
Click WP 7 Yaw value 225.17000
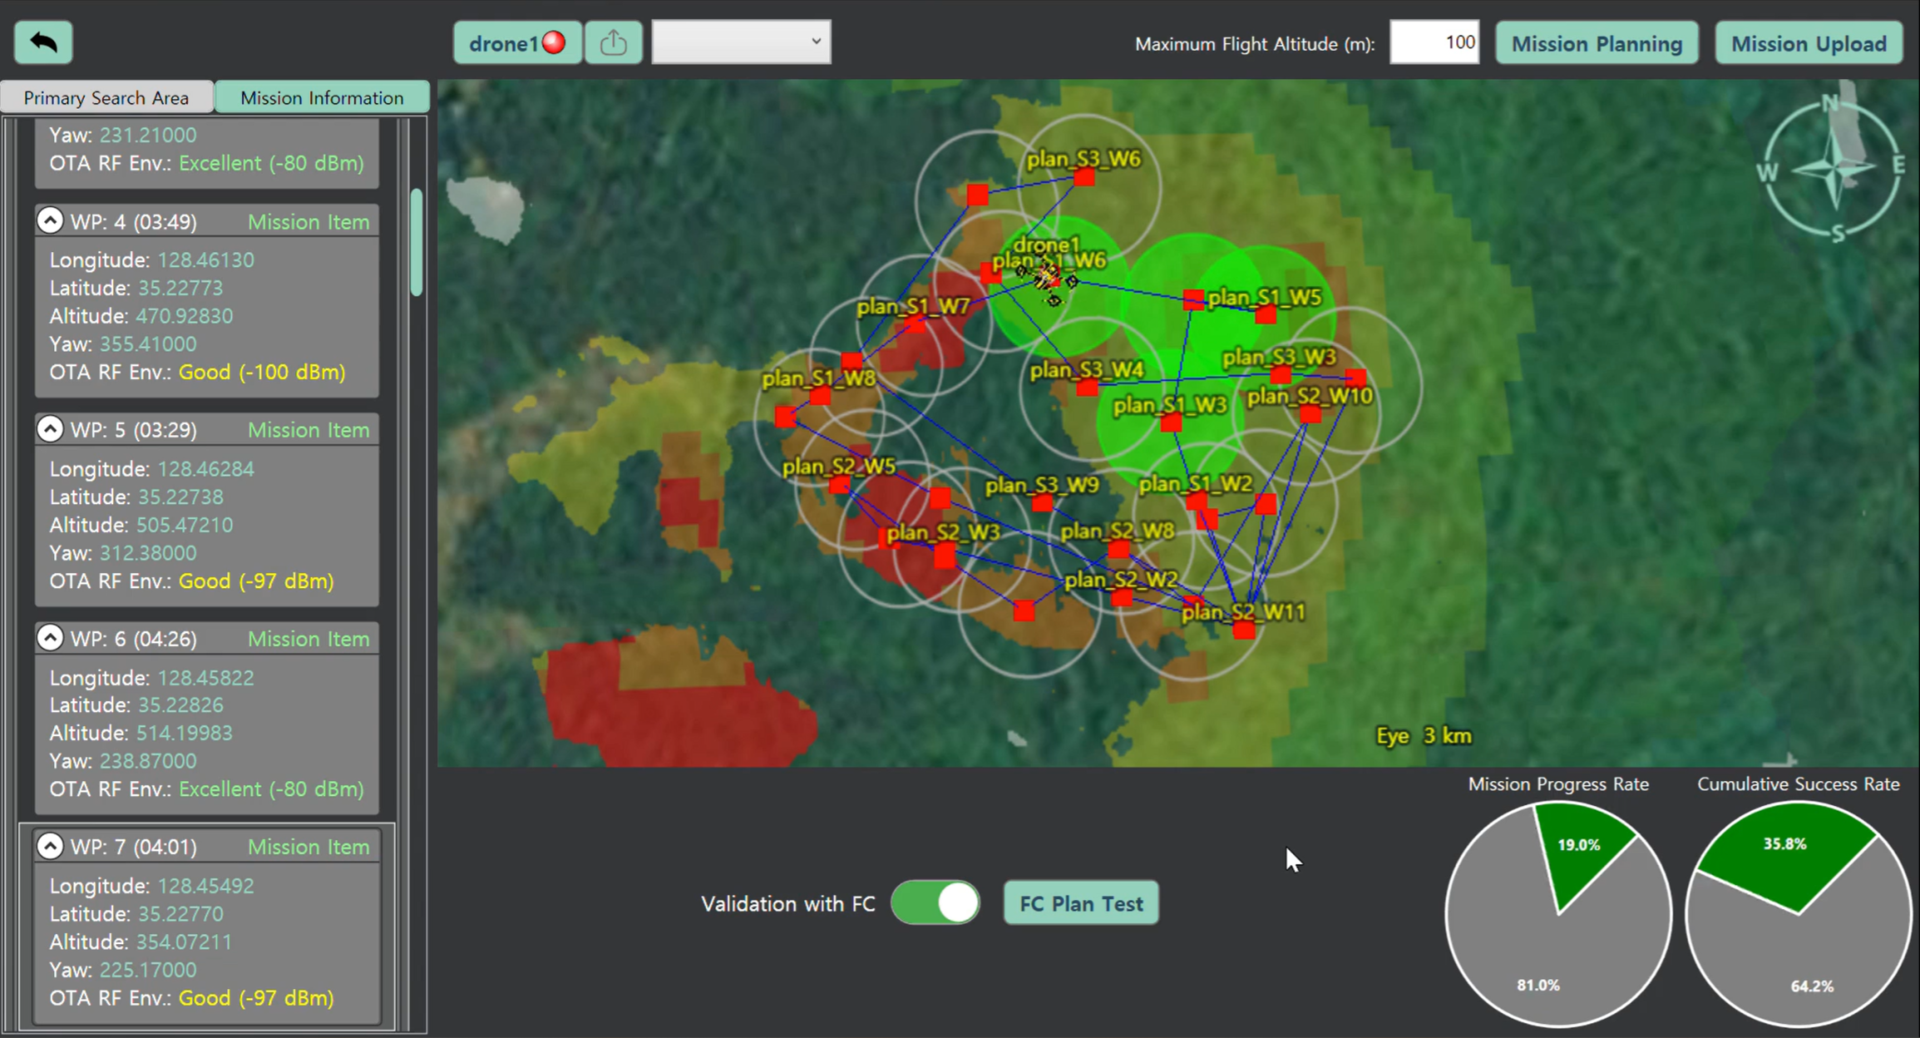(x=148, y=970)
